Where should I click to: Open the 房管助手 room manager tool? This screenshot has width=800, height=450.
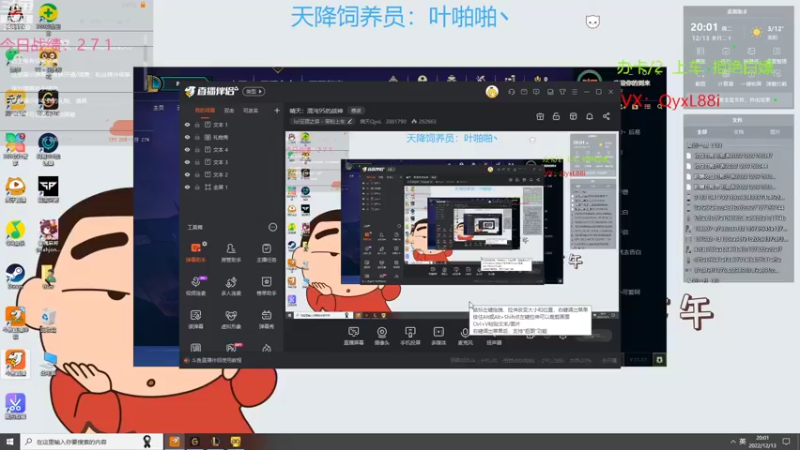coord(231,253)
